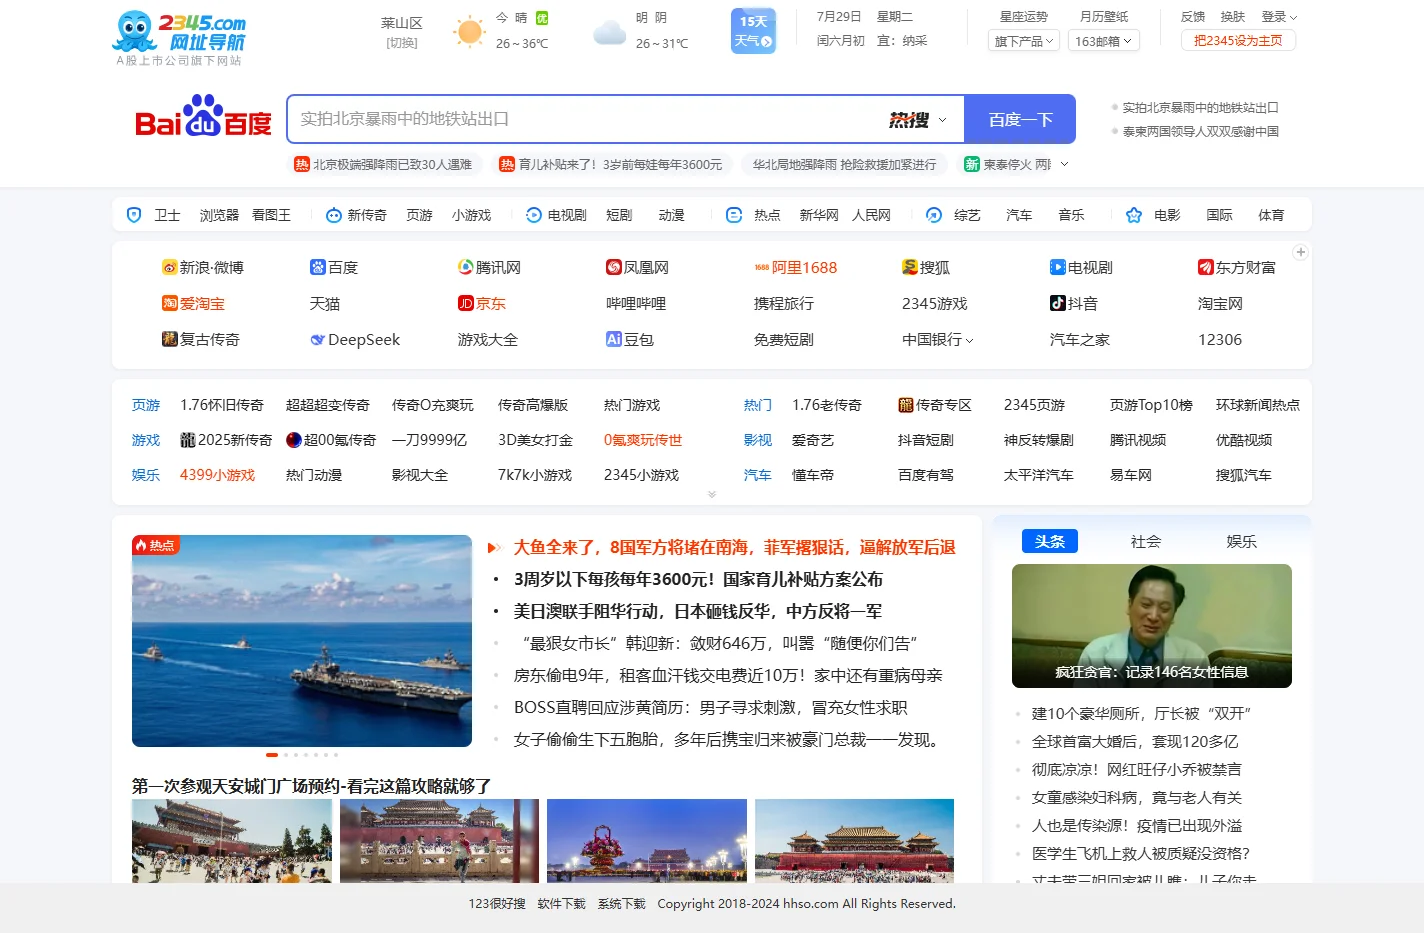Switch to the 娱乐 news tab
This screenshot has width=1424, height=933.
1242,541
